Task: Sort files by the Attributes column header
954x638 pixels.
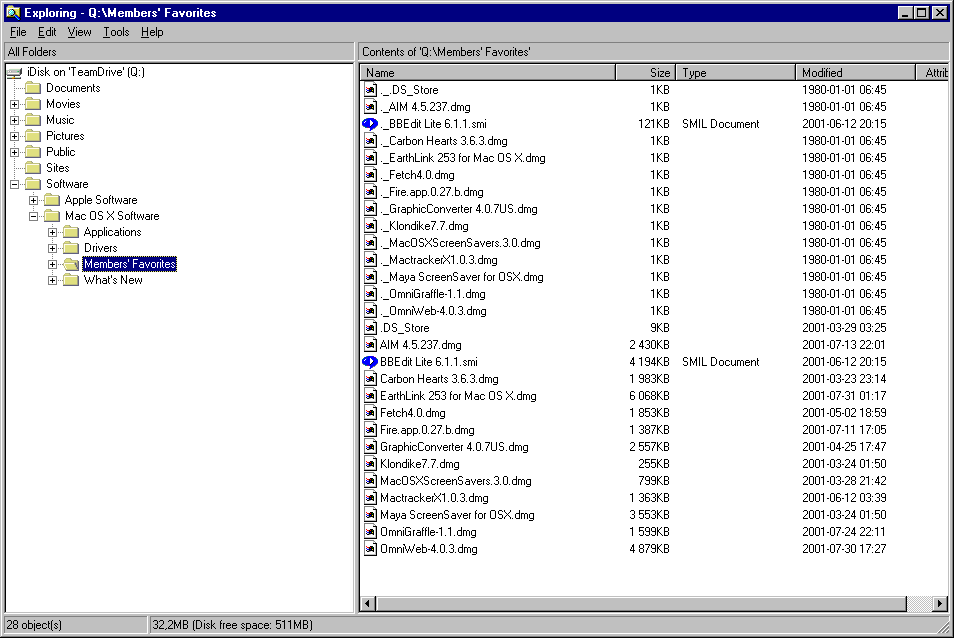Action: pyautogui.click(x=933, y=73)
